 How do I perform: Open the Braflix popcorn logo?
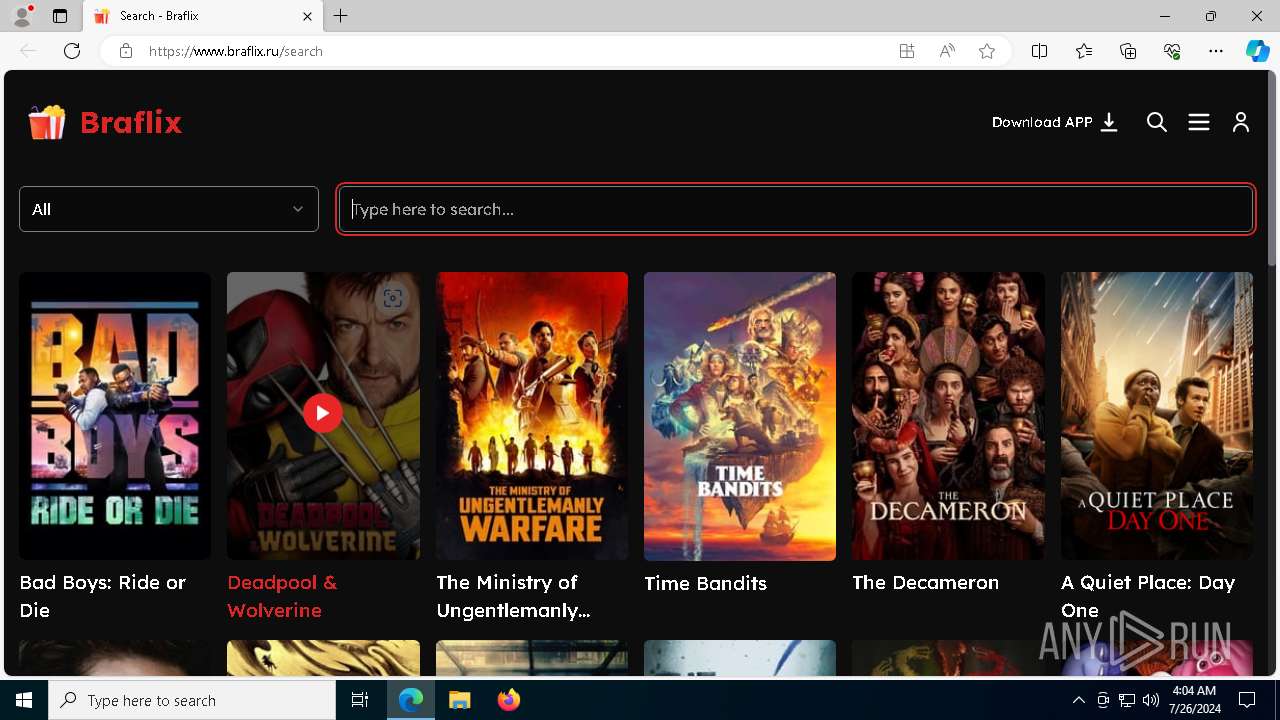pos(47,122)
